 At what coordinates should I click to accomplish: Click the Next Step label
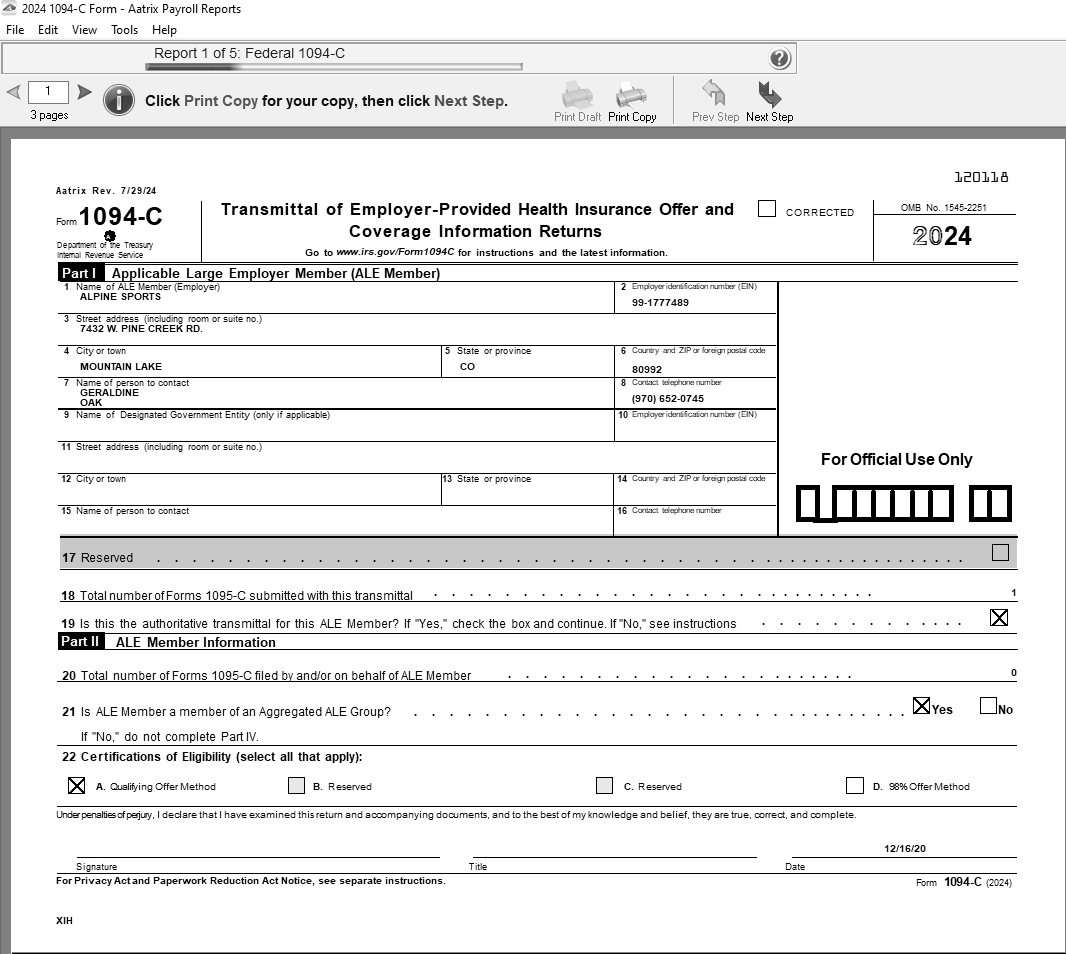pos(770,117)
